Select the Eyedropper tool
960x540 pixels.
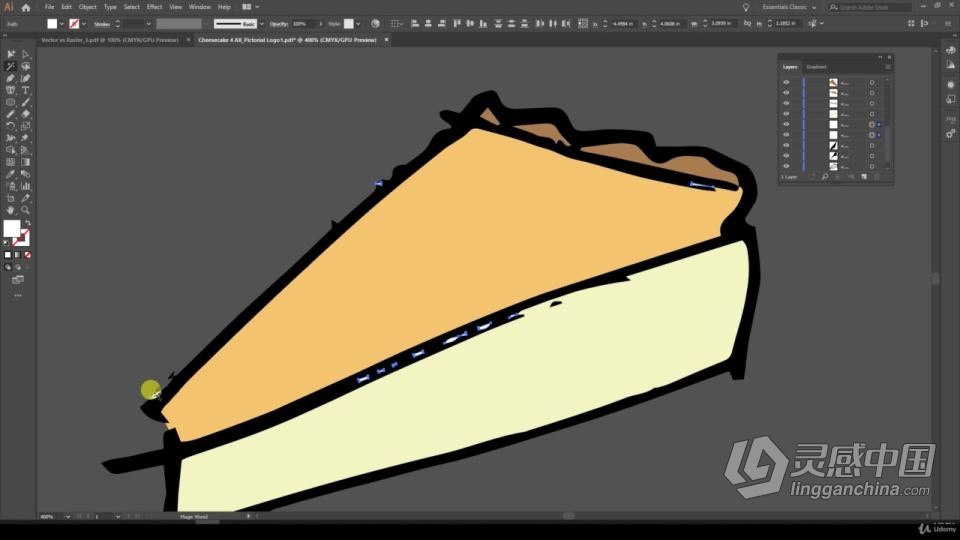point(10,174)
